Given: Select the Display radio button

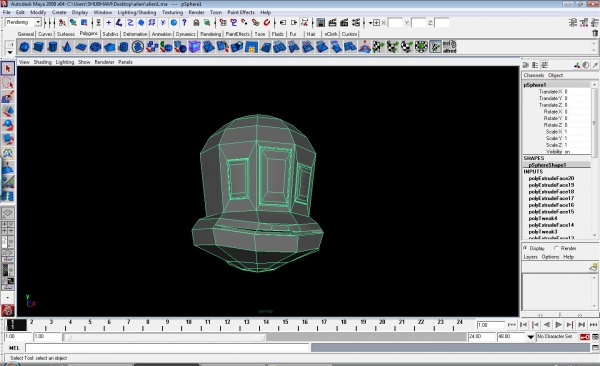Looking at the screenshot, I should [525, 248].
